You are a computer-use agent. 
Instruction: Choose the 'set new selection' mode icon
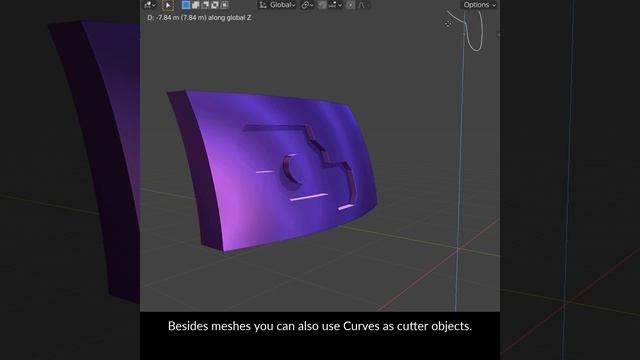pyautogui.click(x=186, y=5)
